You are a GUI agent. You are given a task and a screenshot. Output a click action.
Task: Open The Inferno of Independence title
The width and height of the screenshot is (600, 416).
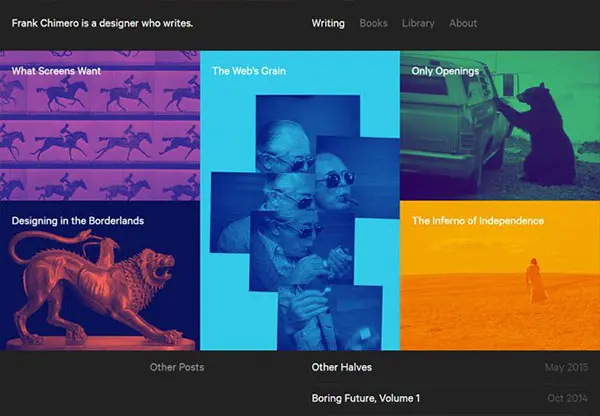[x=478, y=221]
